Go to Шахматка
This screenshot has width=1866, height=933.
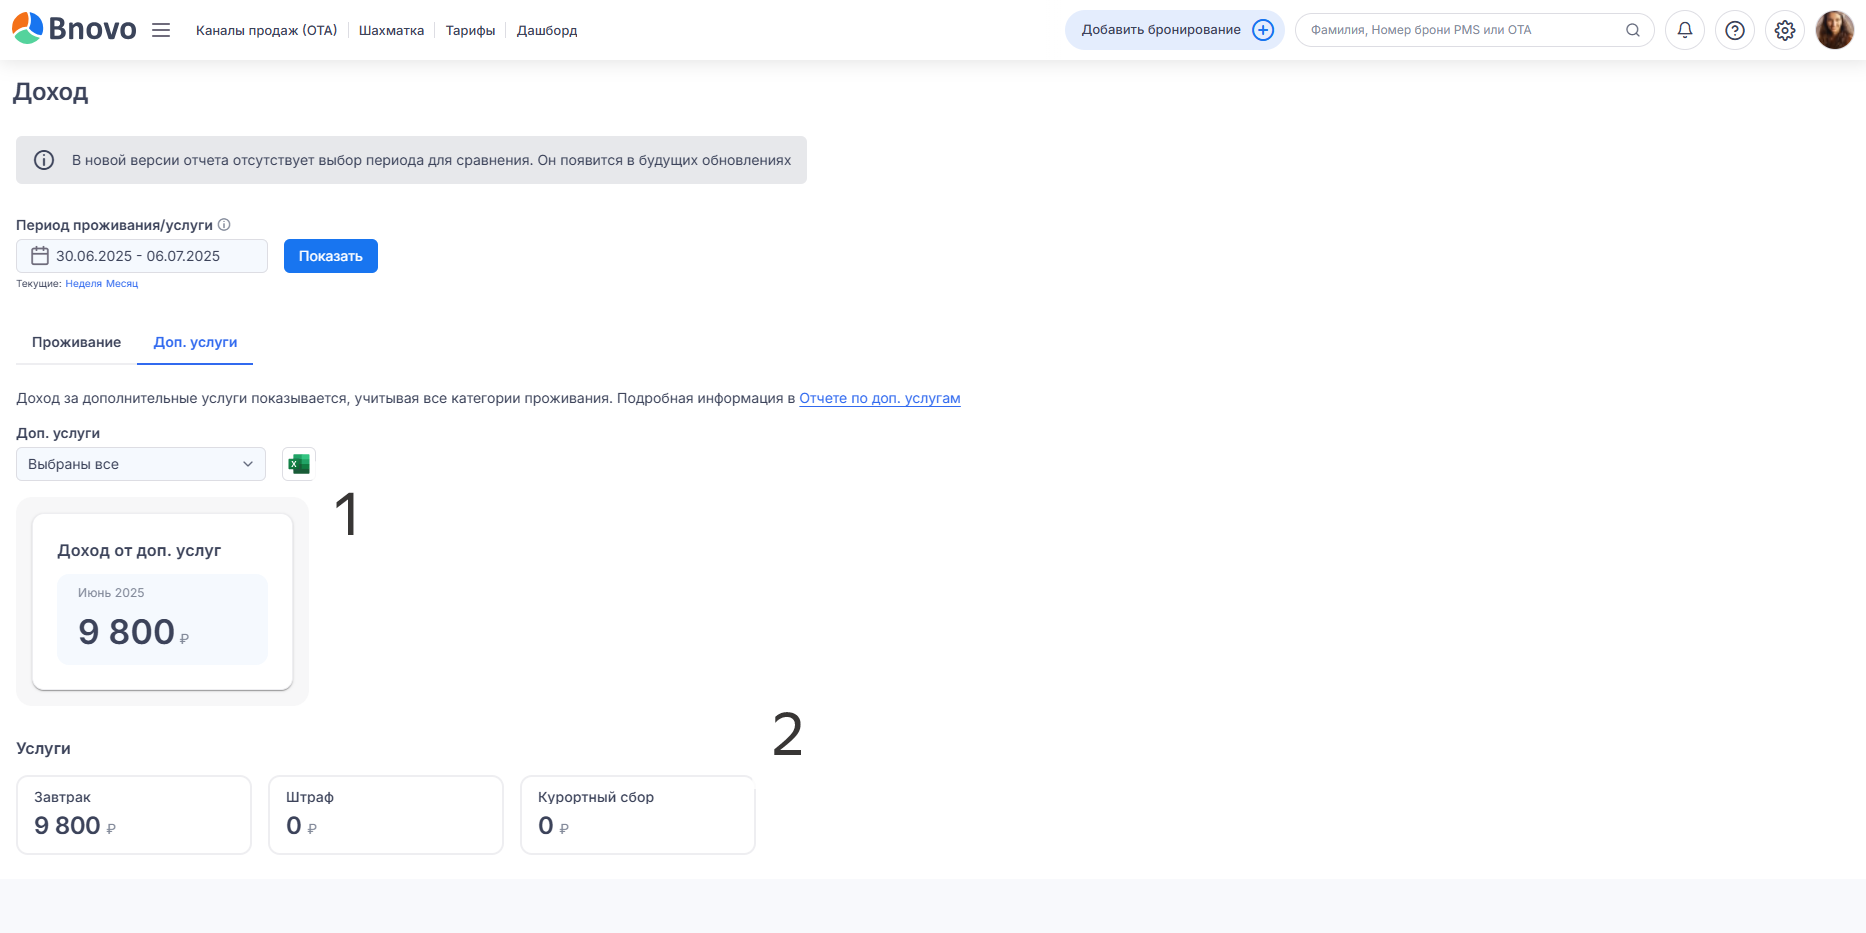[x=391, y=31]
